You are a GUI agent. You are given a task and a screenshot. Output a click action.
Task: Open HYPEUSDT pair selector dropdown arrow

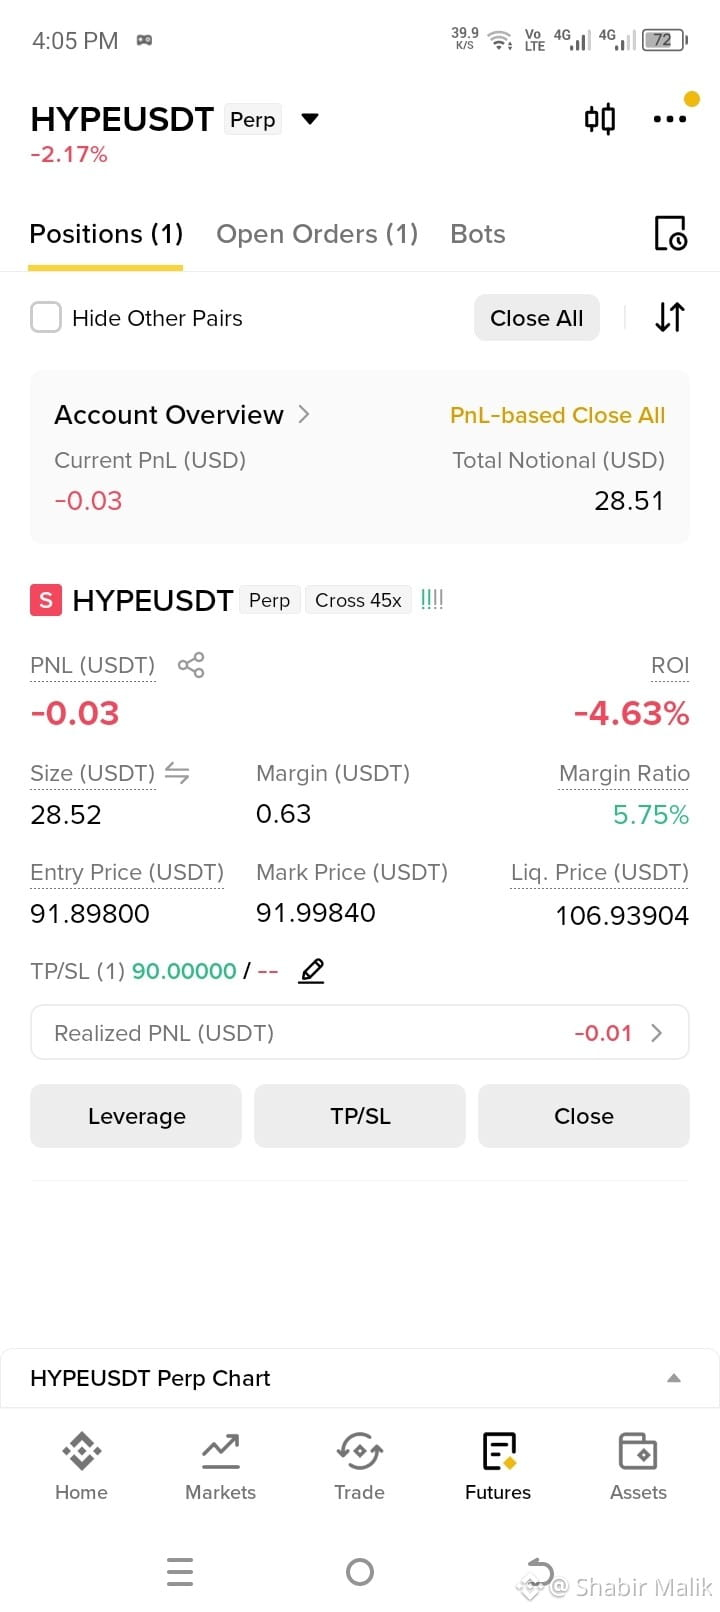click(x=310, y=119)
